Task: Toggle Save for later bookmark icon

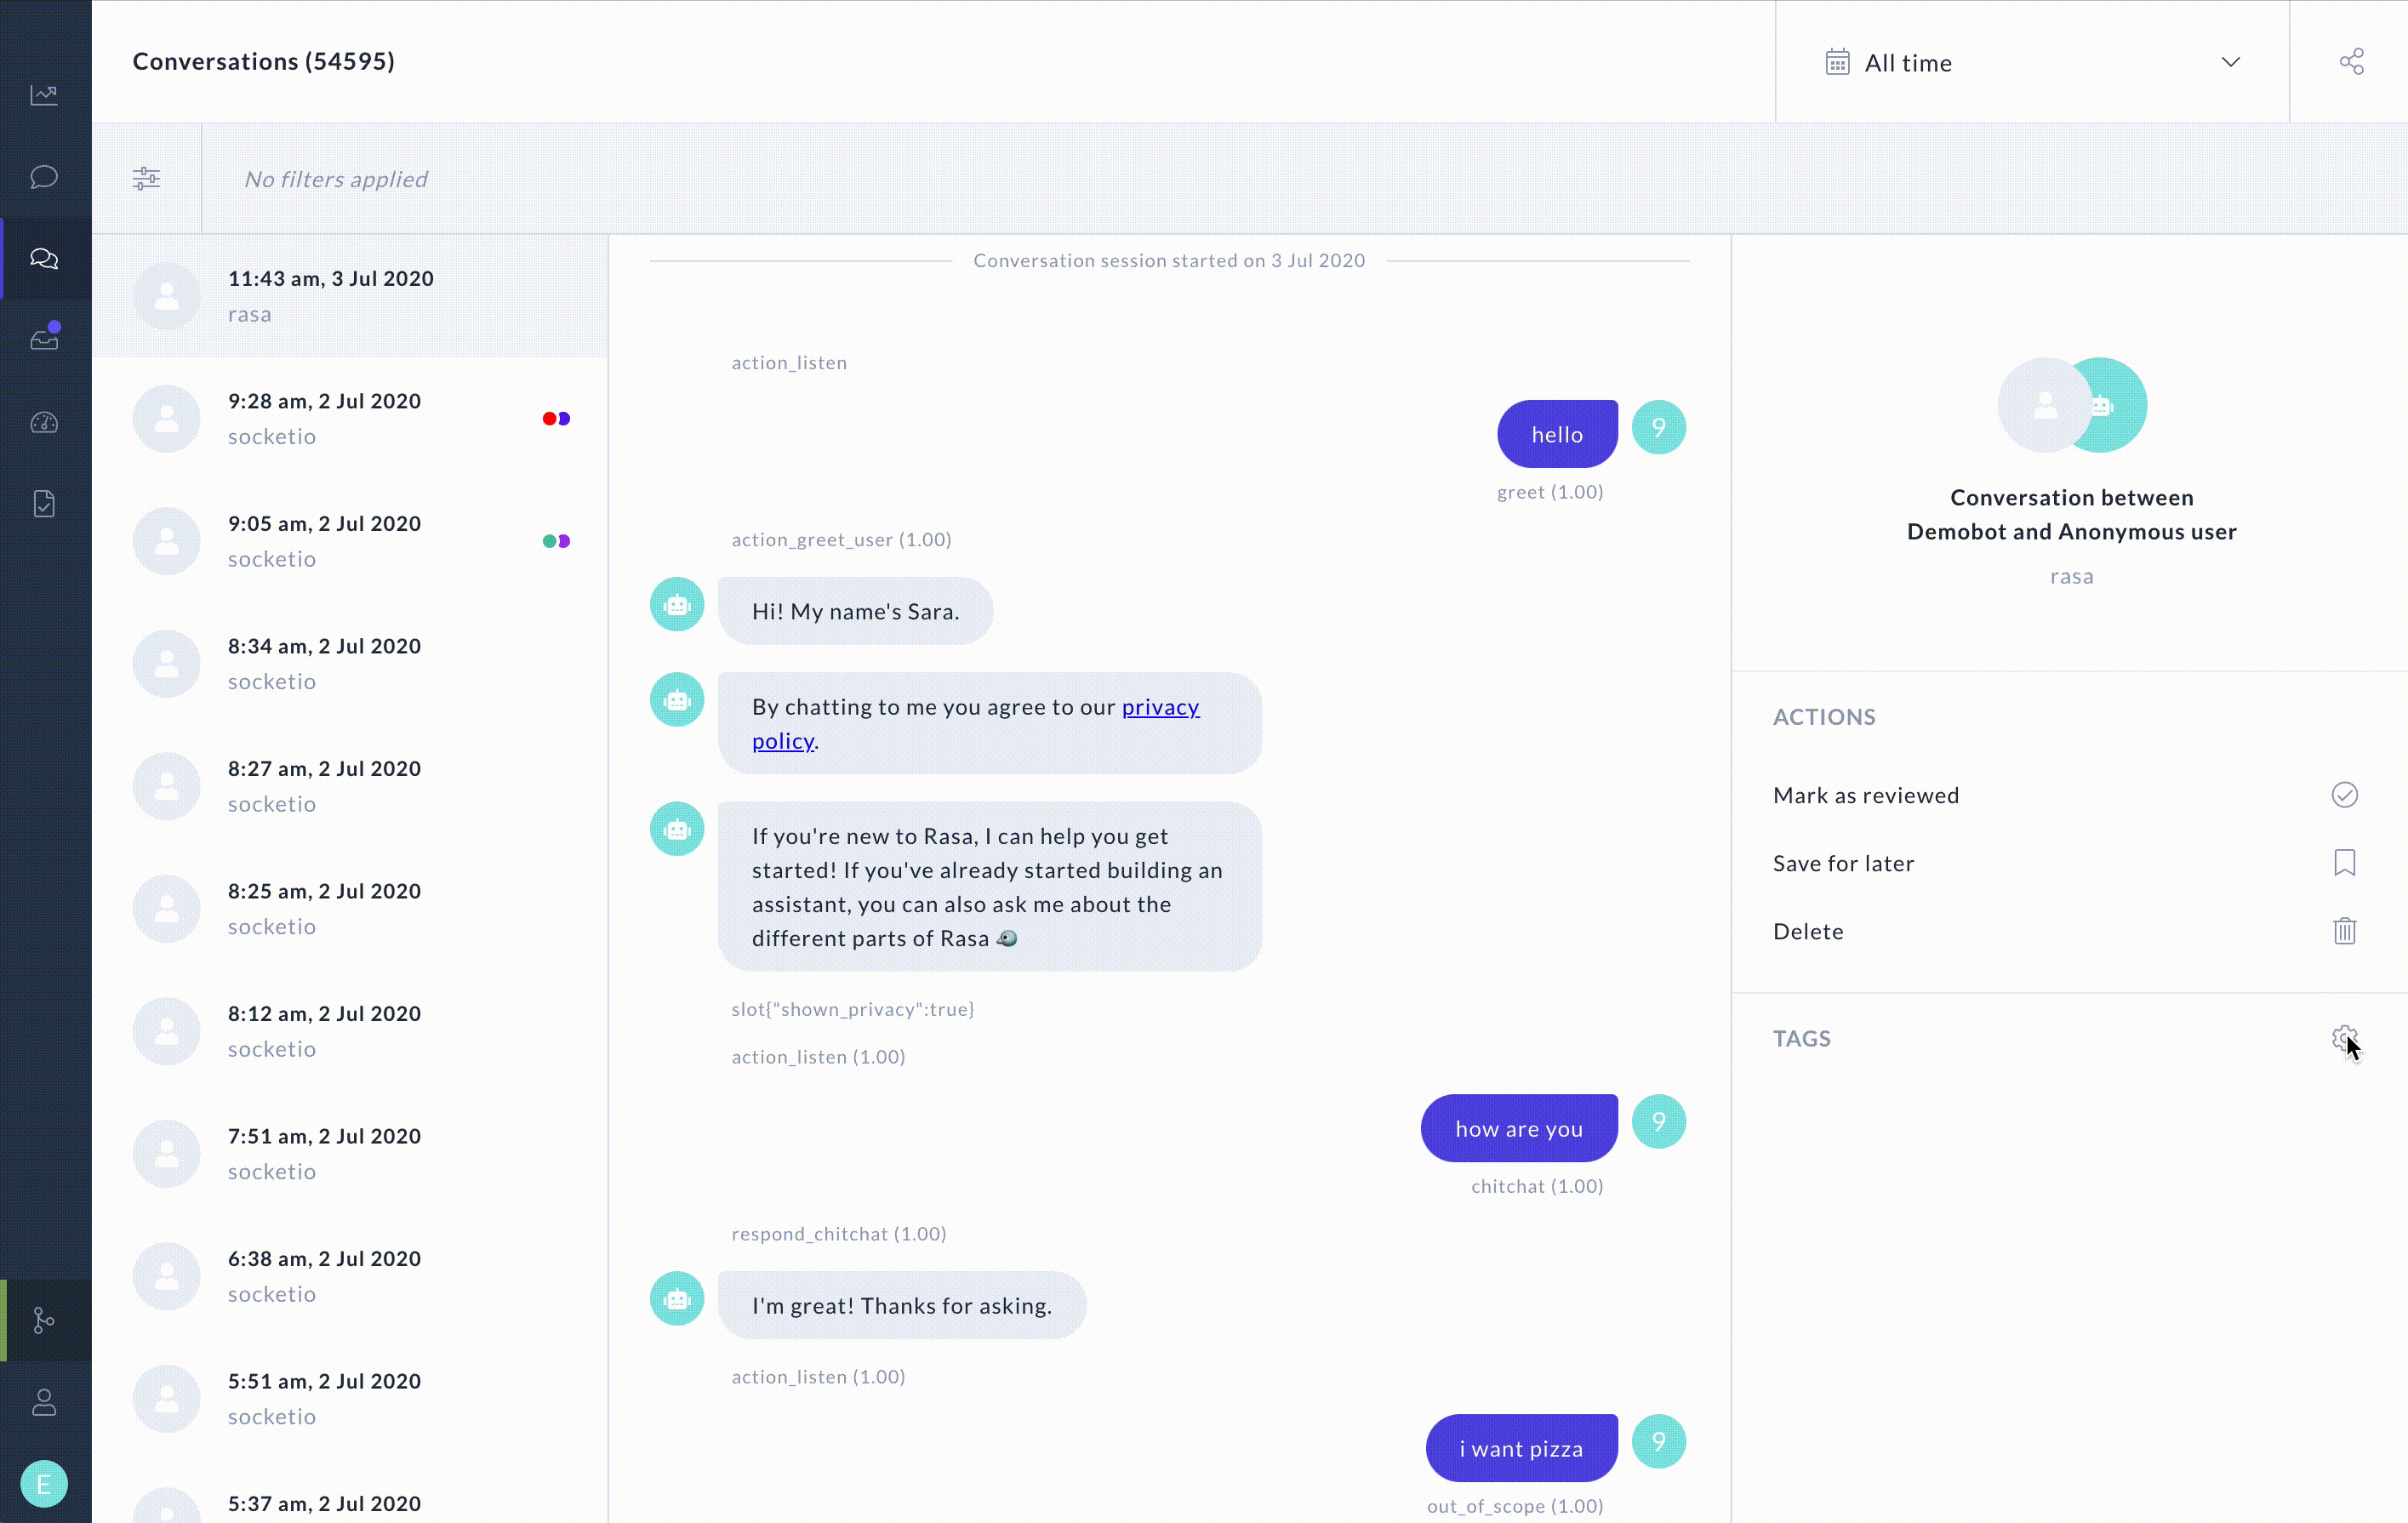Action: (2345, 864)
